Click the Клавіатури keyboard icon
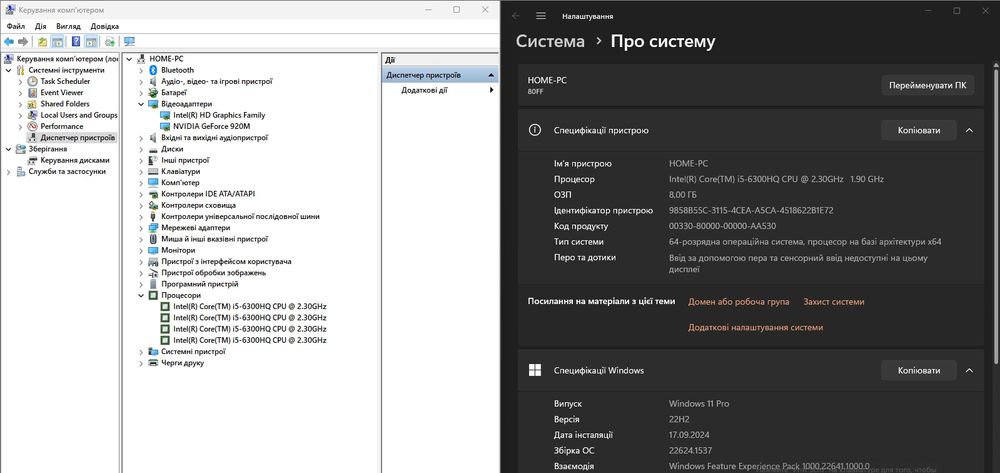 pos(153,171)
